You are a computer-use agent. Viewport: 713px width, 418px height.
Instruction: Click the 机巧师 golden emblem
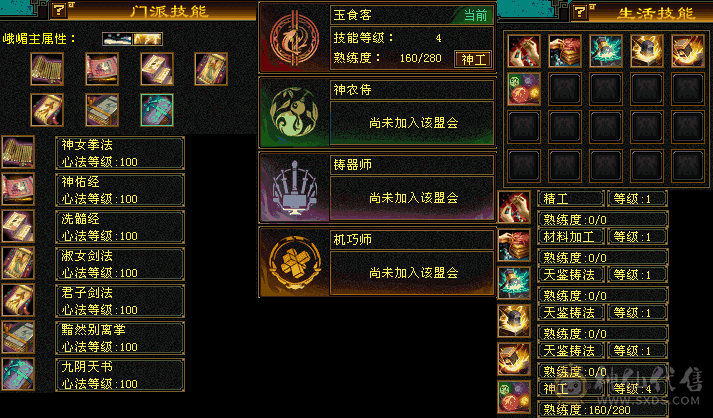[x=294, y=262]
